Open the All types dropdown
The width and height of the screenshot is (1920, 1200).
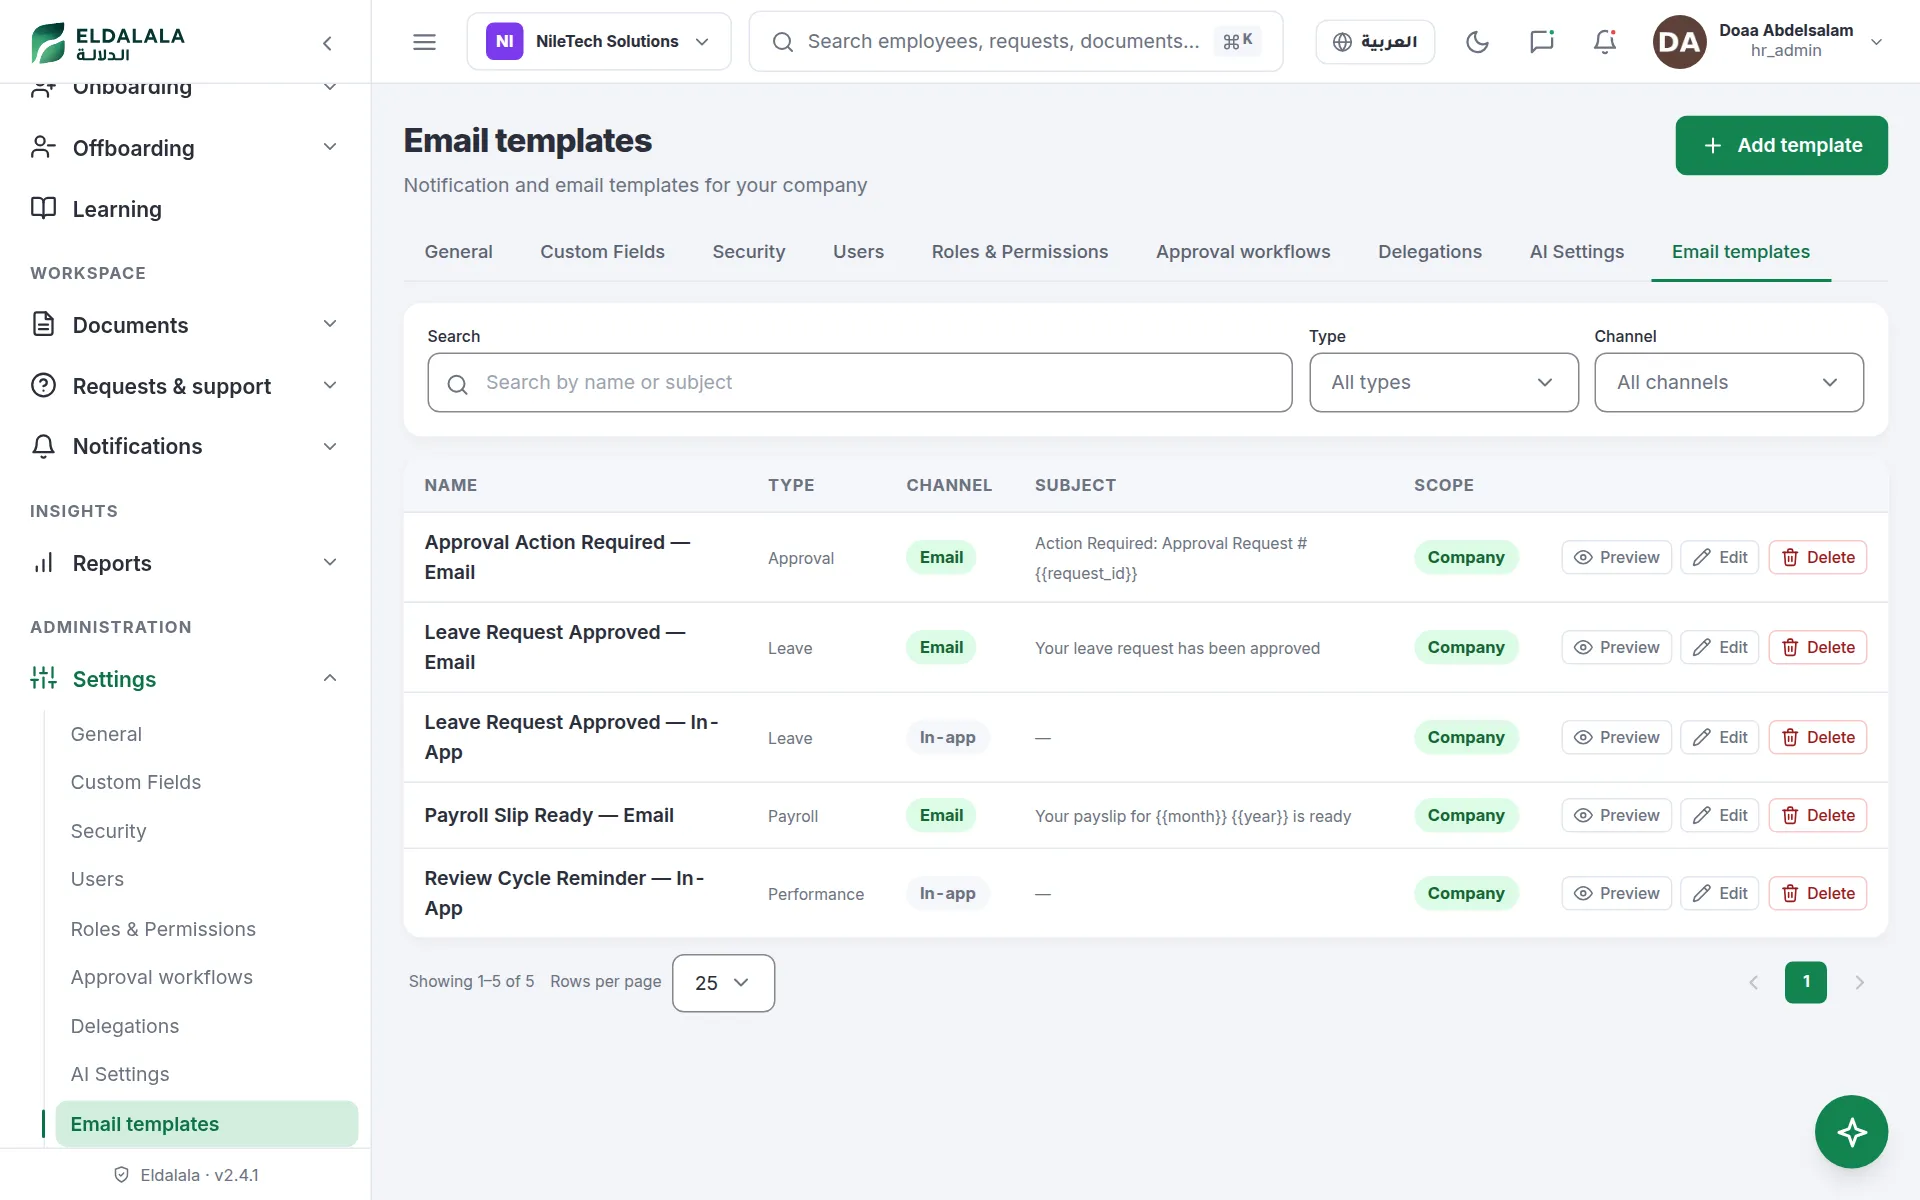pos(1443,382)
